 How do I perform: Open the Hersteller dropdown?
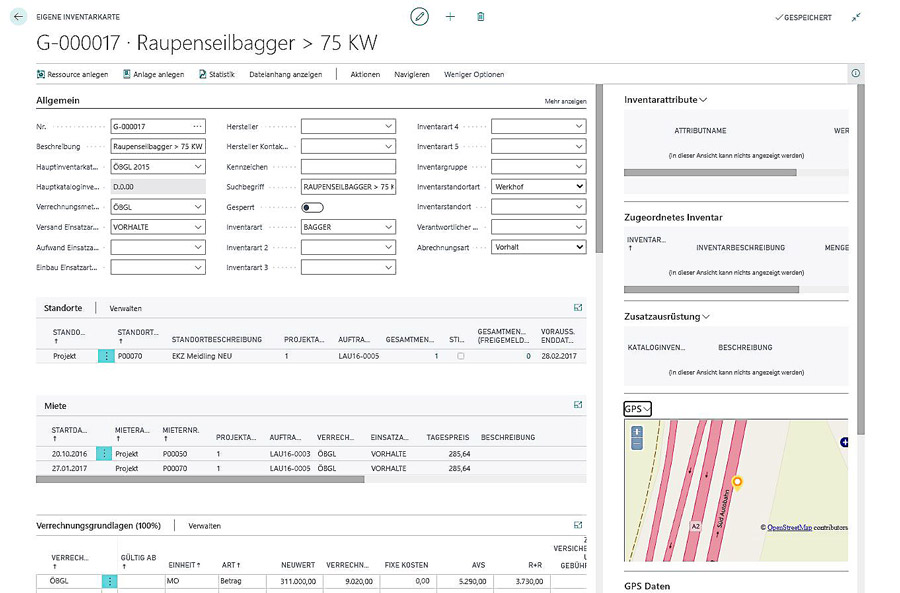pos(388,126)
